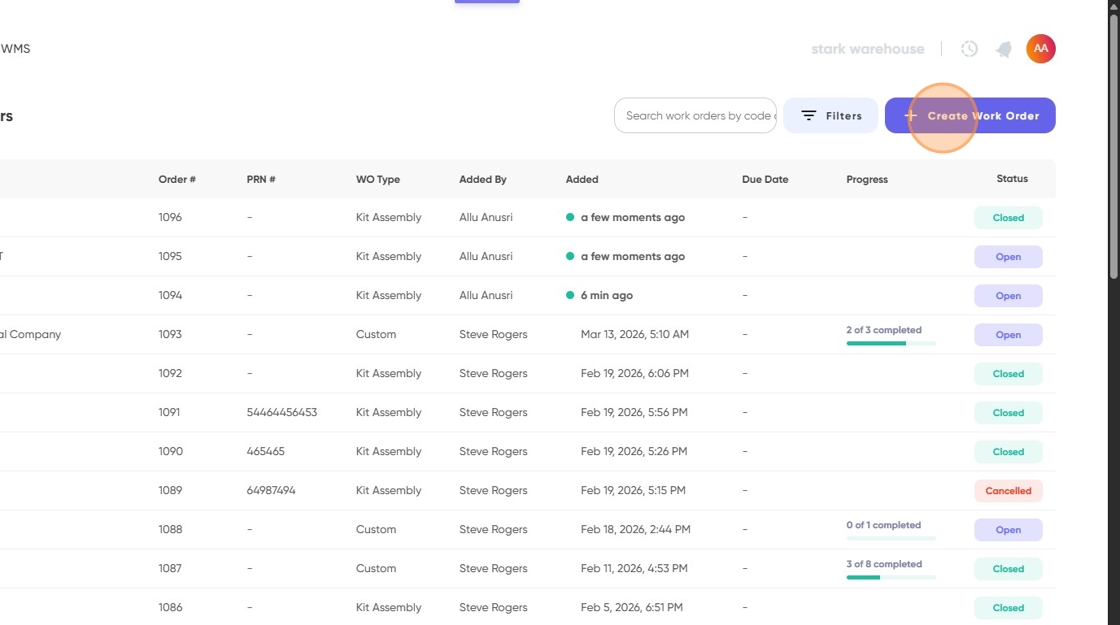Open the notifications bell
This screenshot has height=625, width=1120.
[1004, 49]
